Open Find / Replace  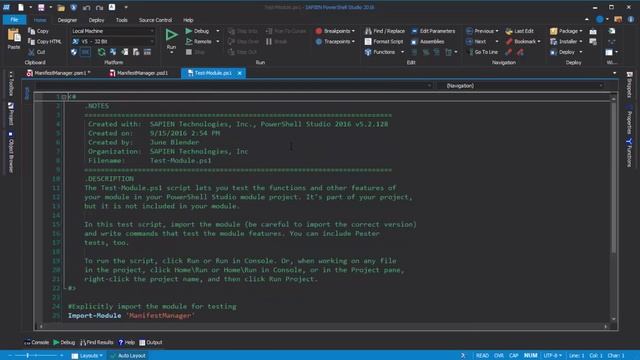[385, 31]
